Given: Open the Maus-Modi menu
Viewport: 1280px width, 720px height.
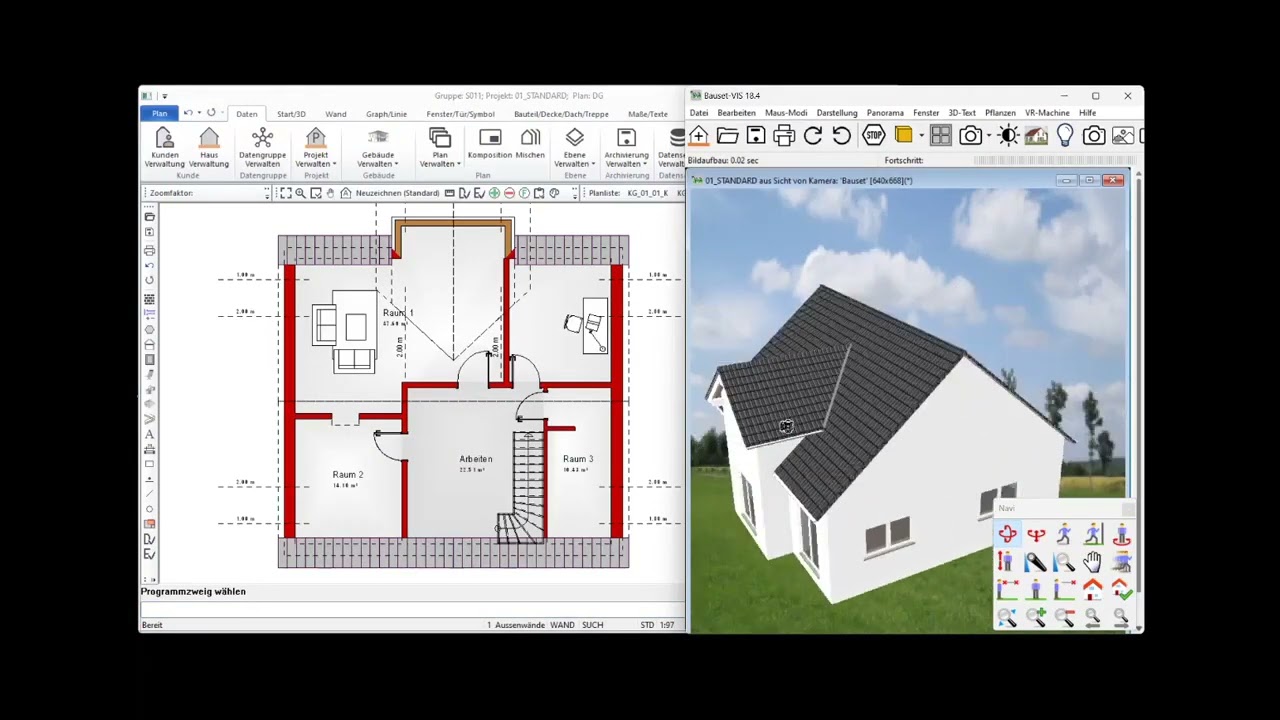Looking at the screenshot, I should point(786,113).
